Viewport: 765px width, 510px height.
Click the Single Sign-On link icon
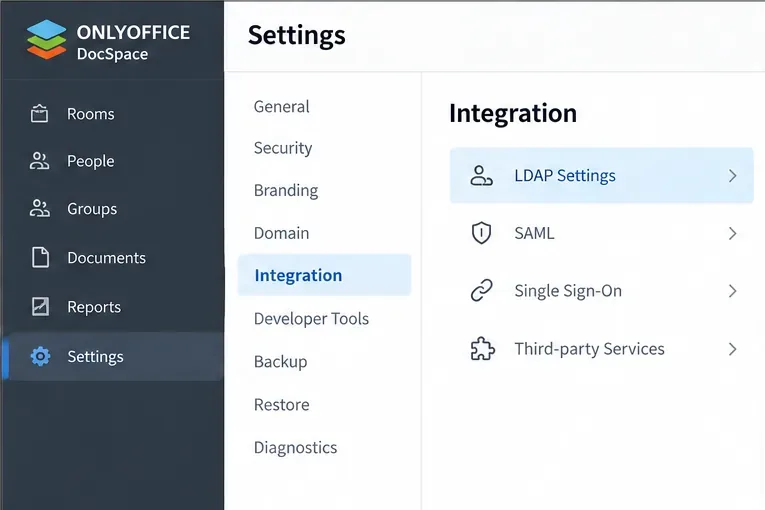[x=482, y=290]
